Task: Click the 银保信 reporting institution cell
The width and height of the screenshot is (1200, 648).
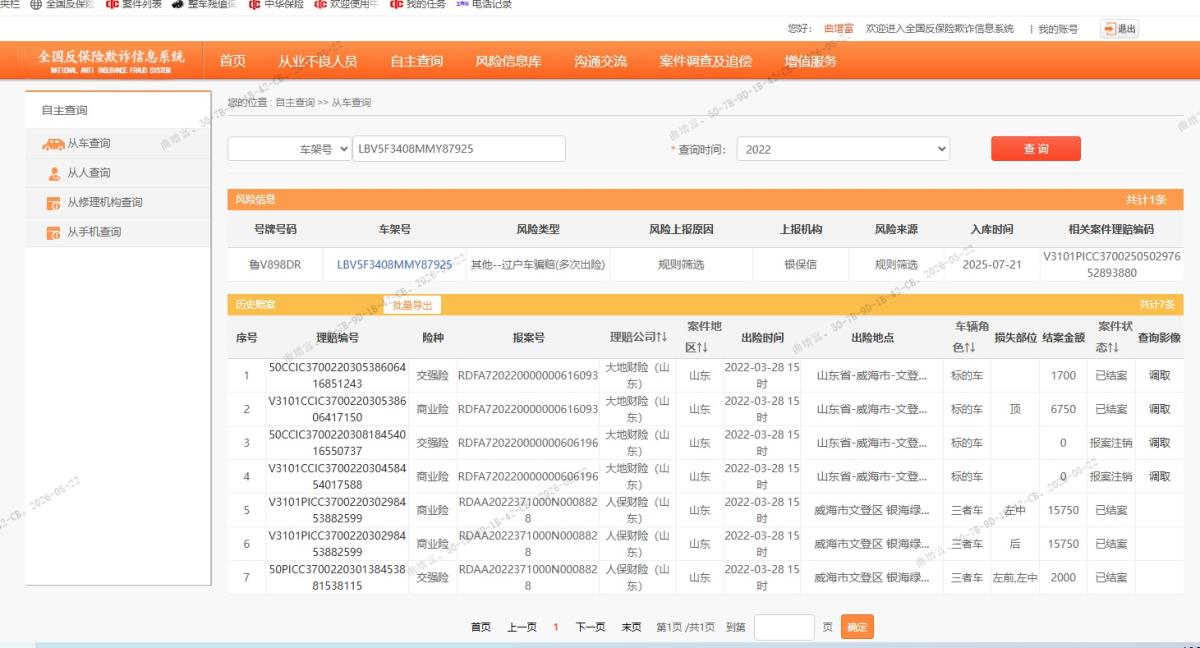Action: pos(800,265)
